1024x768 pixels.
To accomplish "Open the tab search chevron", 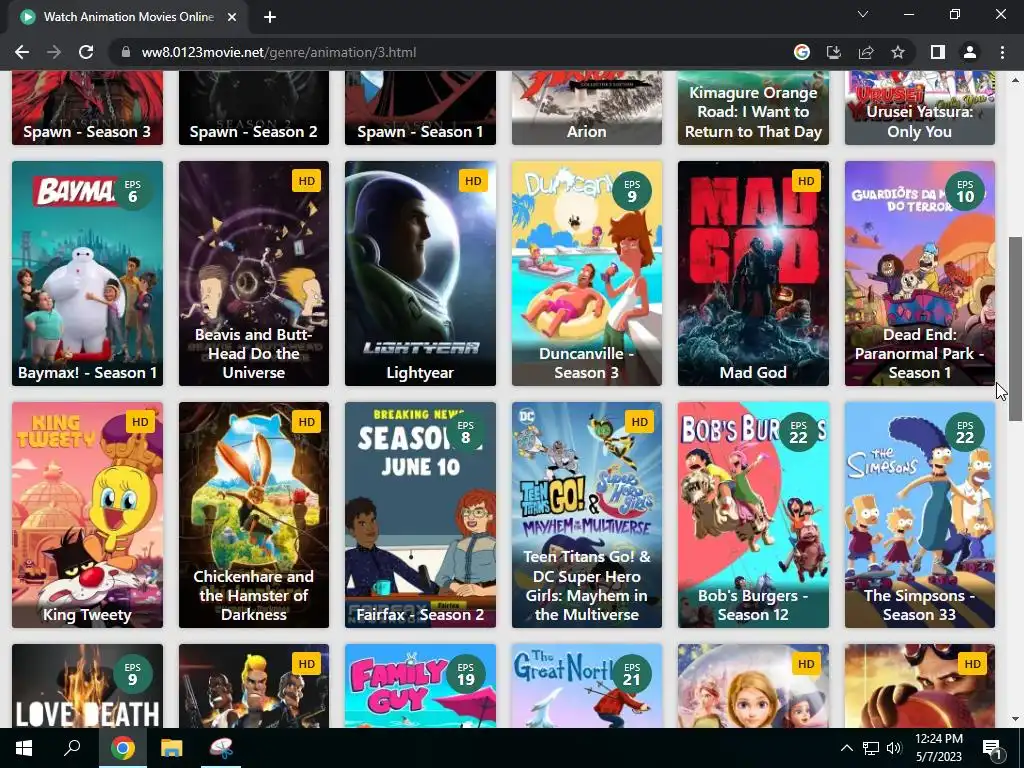I will pos(863,14).
